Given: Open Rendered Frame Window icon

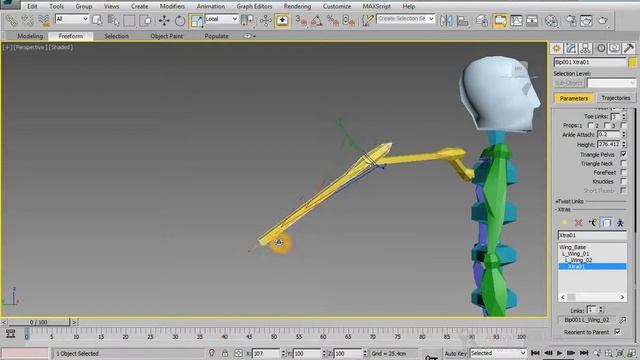Looking at the screenshot, I should point(586,20).
